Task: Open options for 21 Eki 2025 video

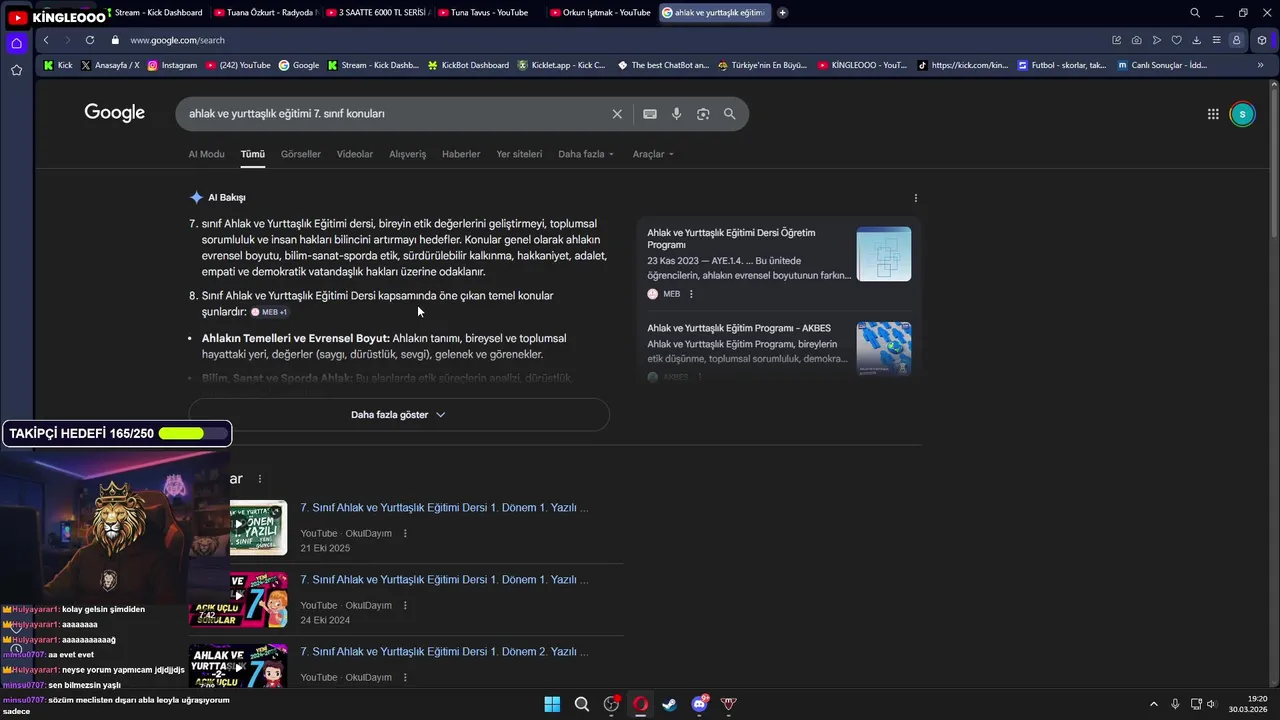Action: [x=405, y=534]
